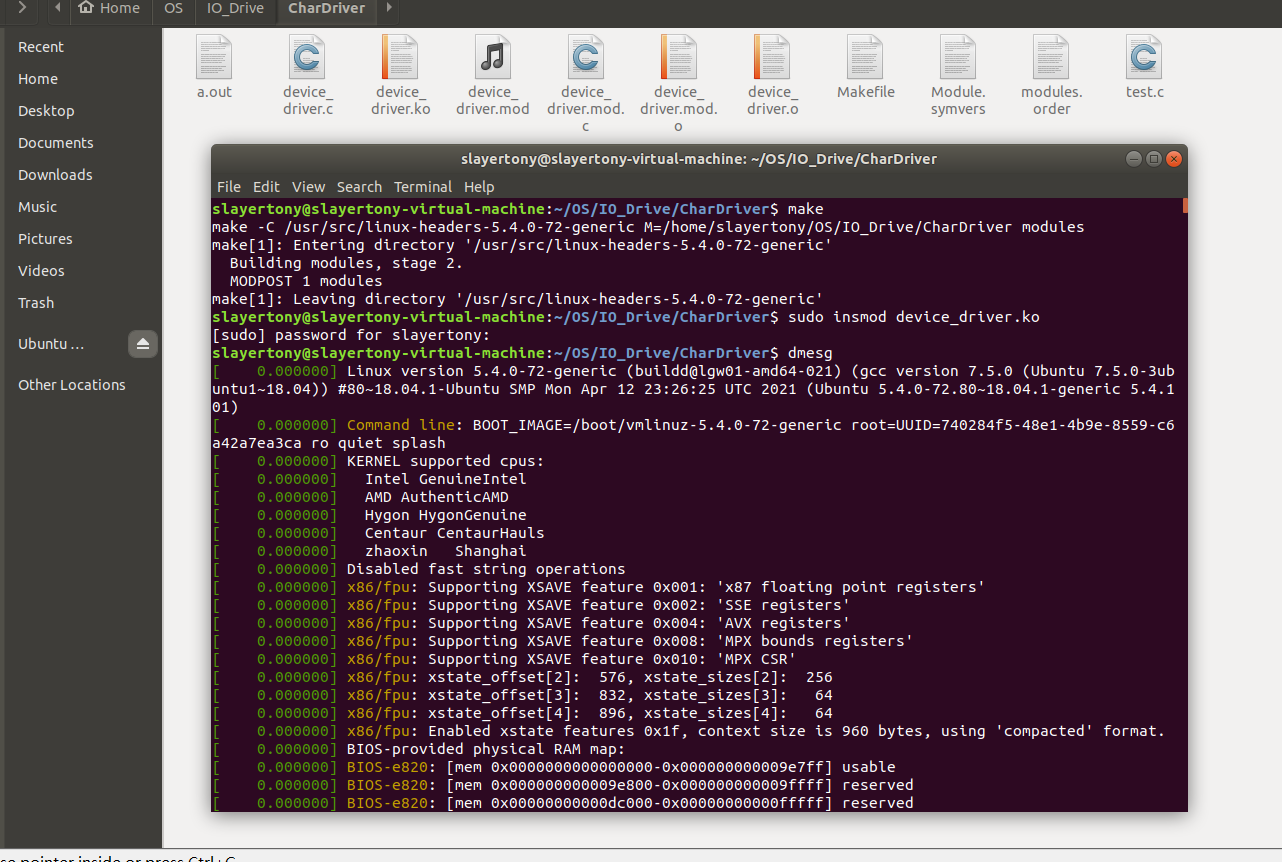Click the 'dmesg' command in the terminal

810,353
